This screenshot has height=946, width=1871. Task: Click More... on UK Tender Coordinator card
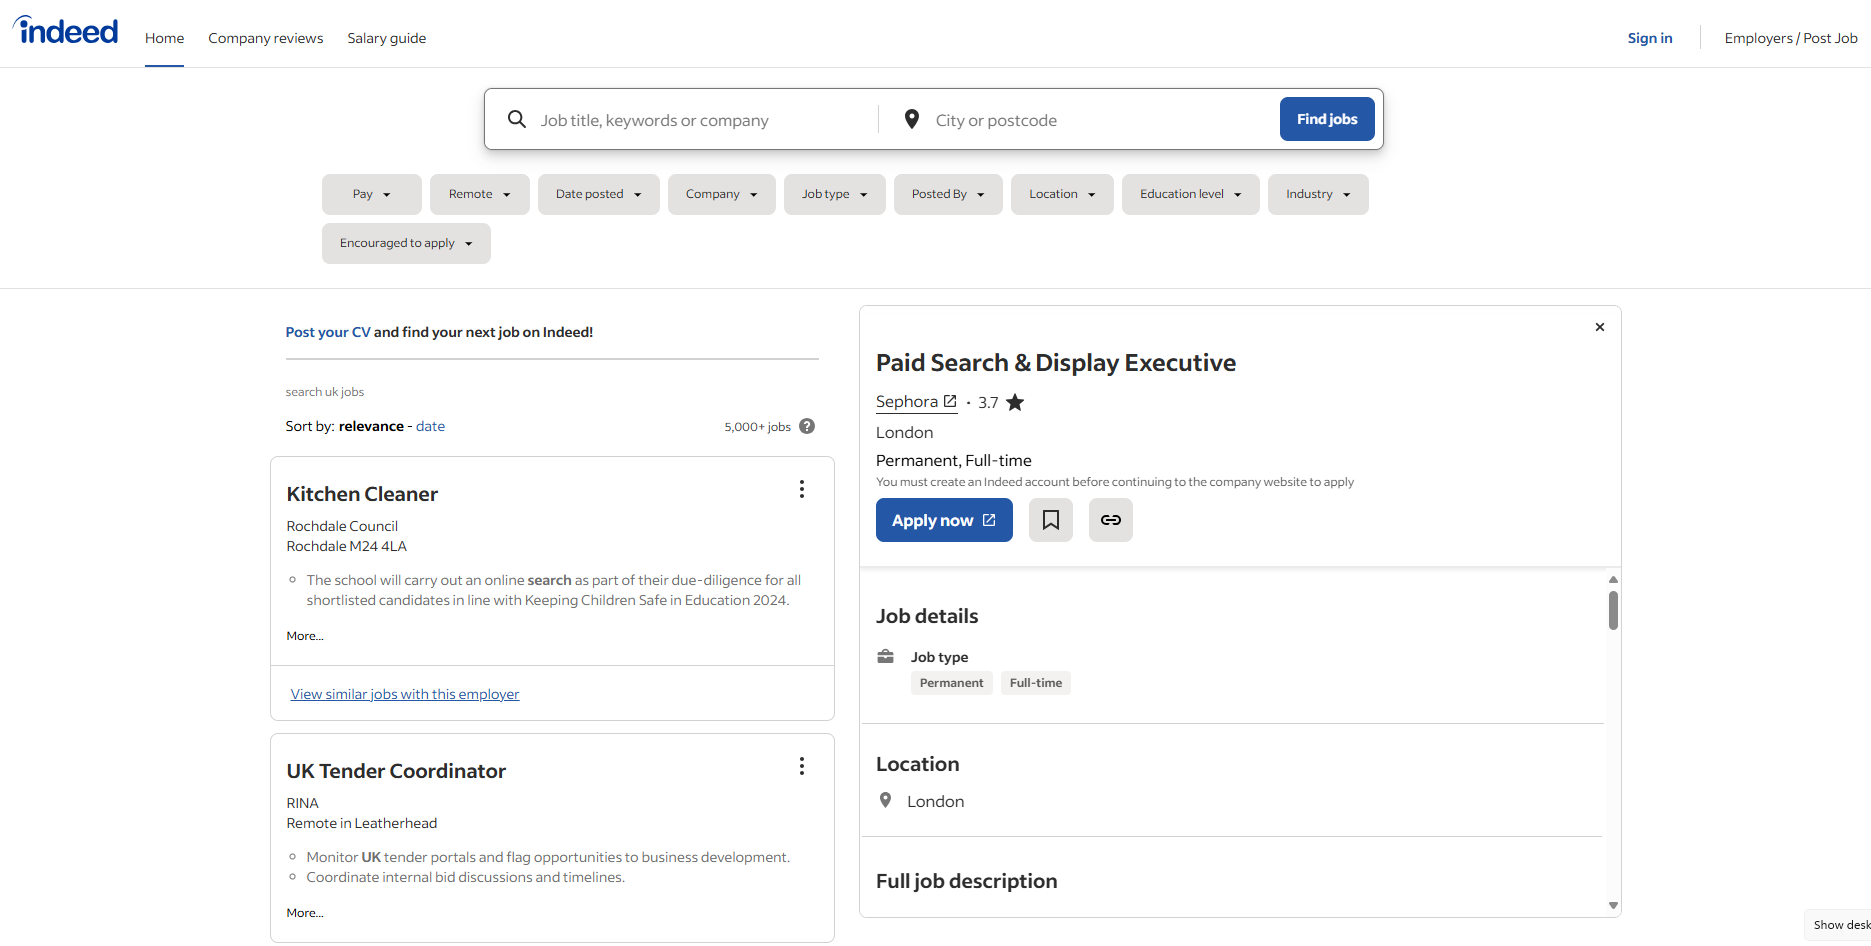coord(305,913)
